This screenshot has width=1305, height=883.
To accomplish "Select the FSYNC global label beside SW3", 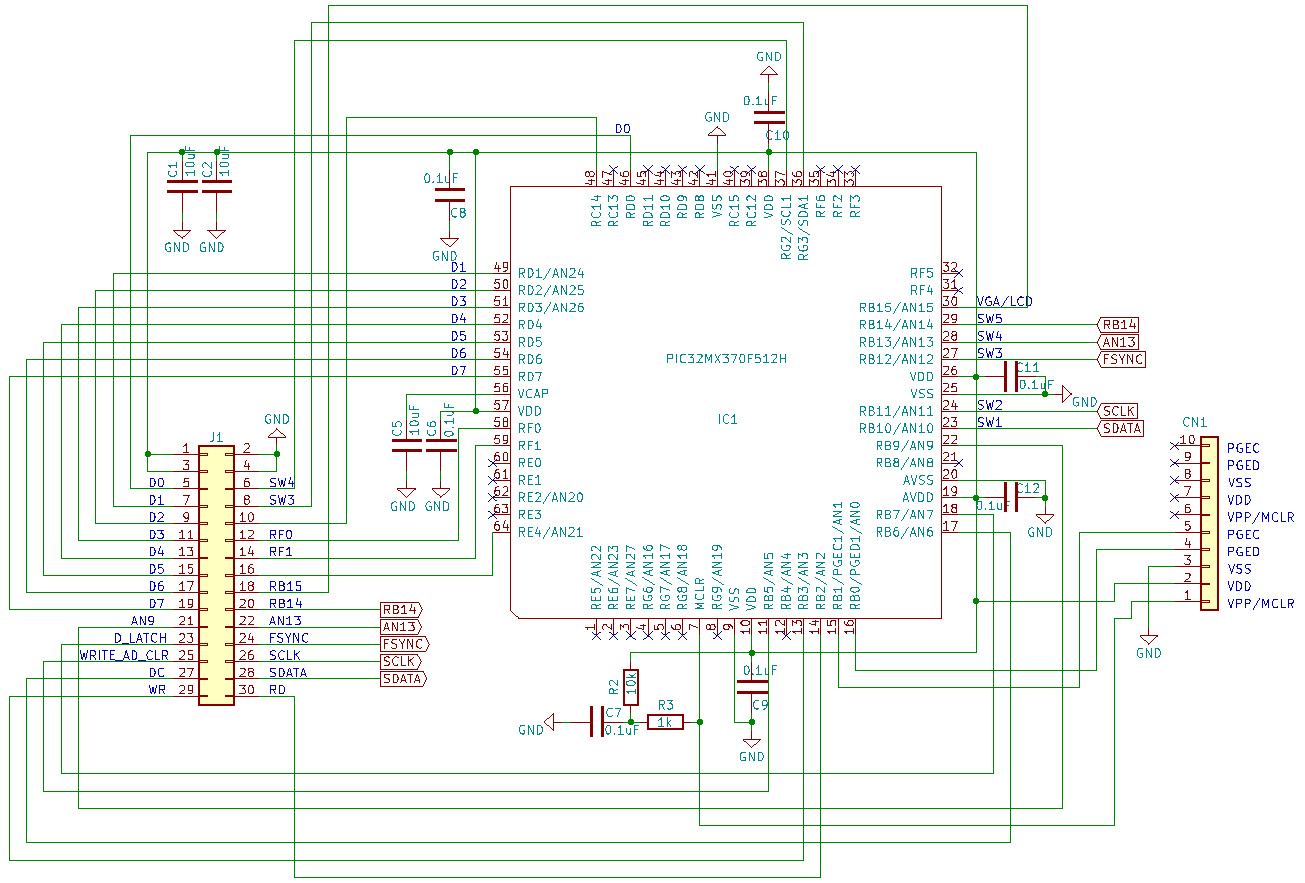I will click(1121, 359).
